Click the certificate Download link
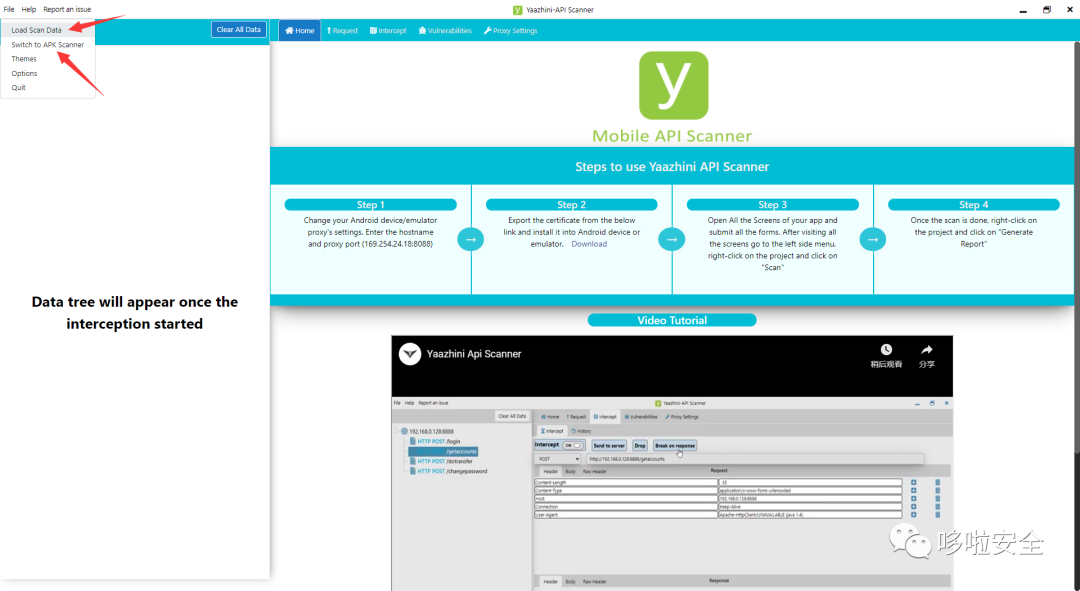 [589, 244]
